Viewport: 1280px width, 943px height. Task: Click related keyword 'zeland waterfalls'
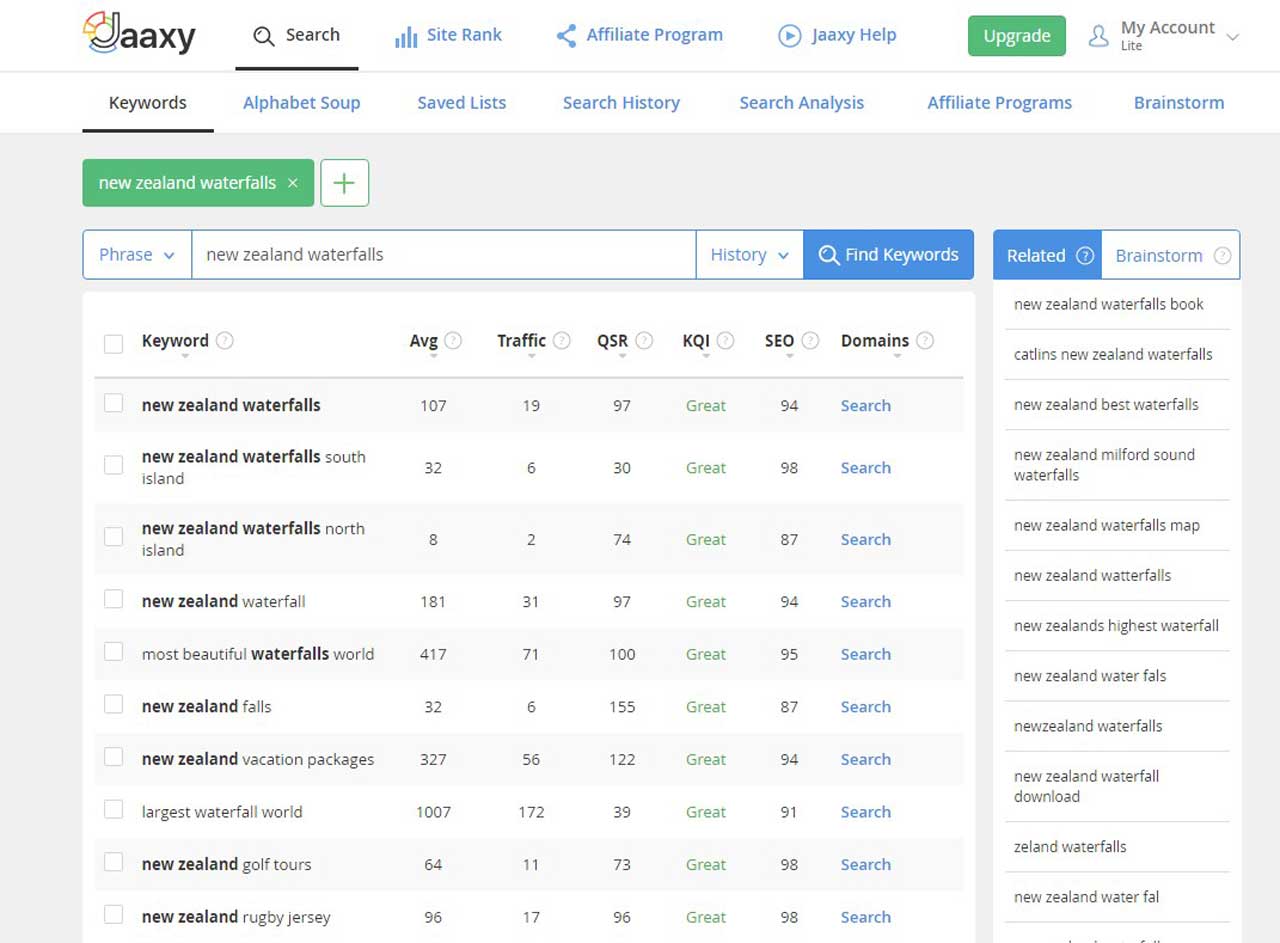click(x=1070, y=846)
